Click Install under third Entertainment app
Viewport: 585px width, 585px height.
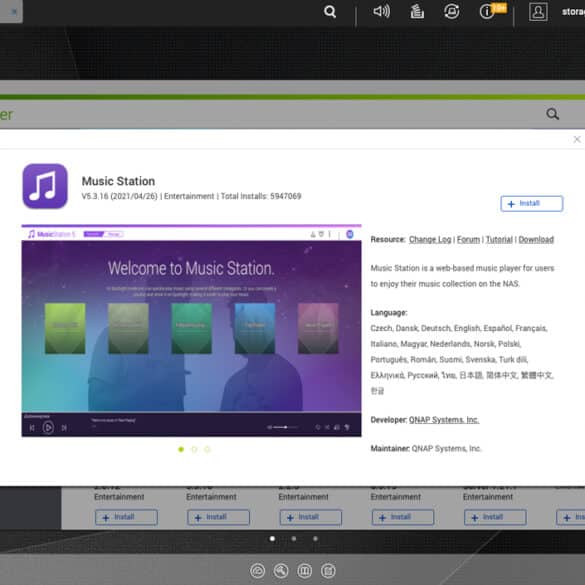coord(310,517)
